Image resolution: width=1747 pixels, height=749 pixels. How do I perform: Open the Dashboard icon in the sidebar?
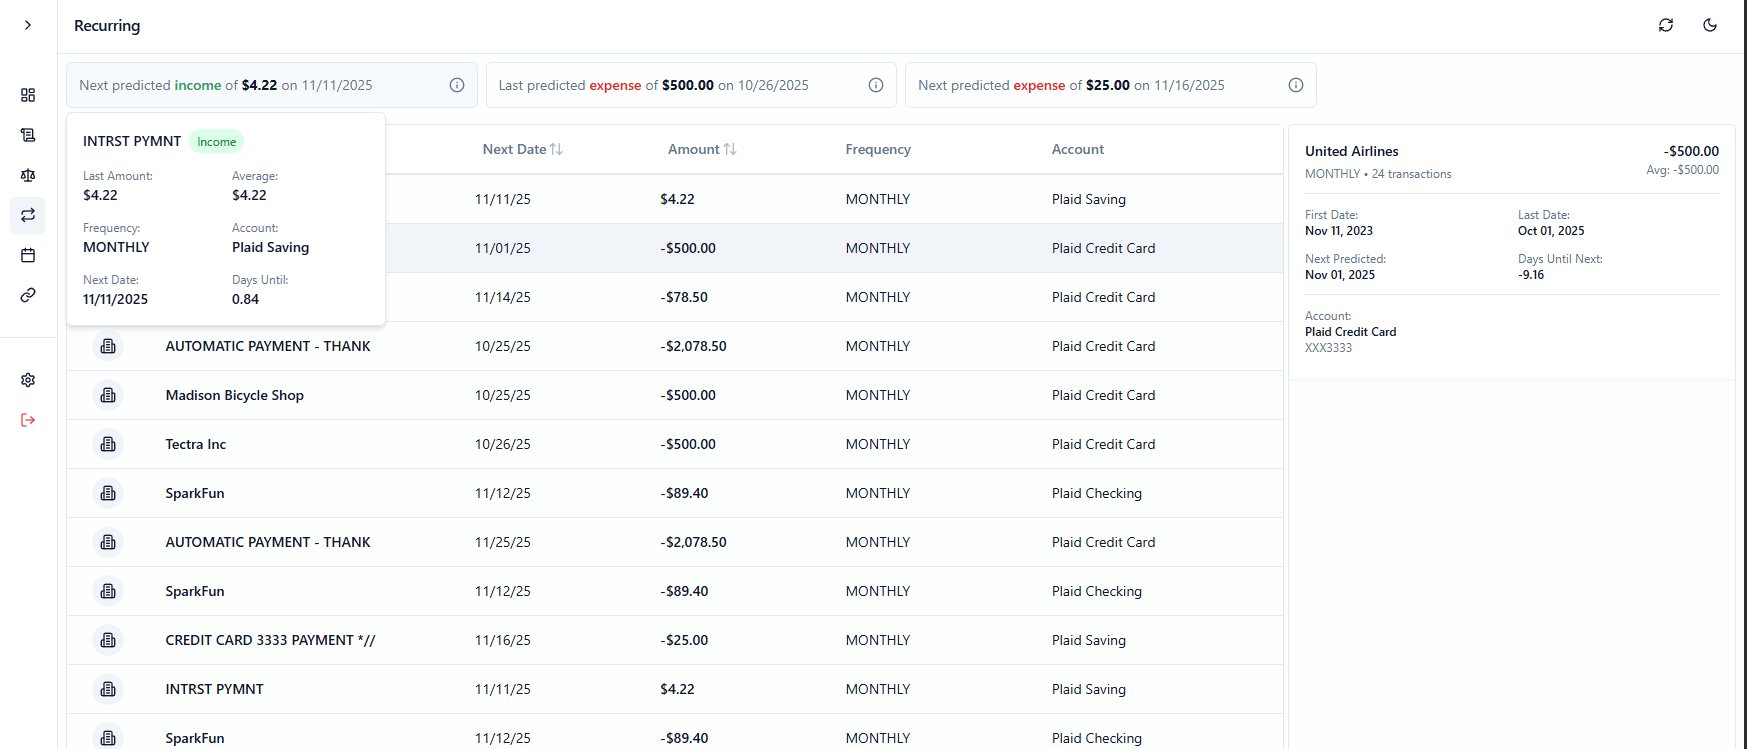[x=28, y=95]
